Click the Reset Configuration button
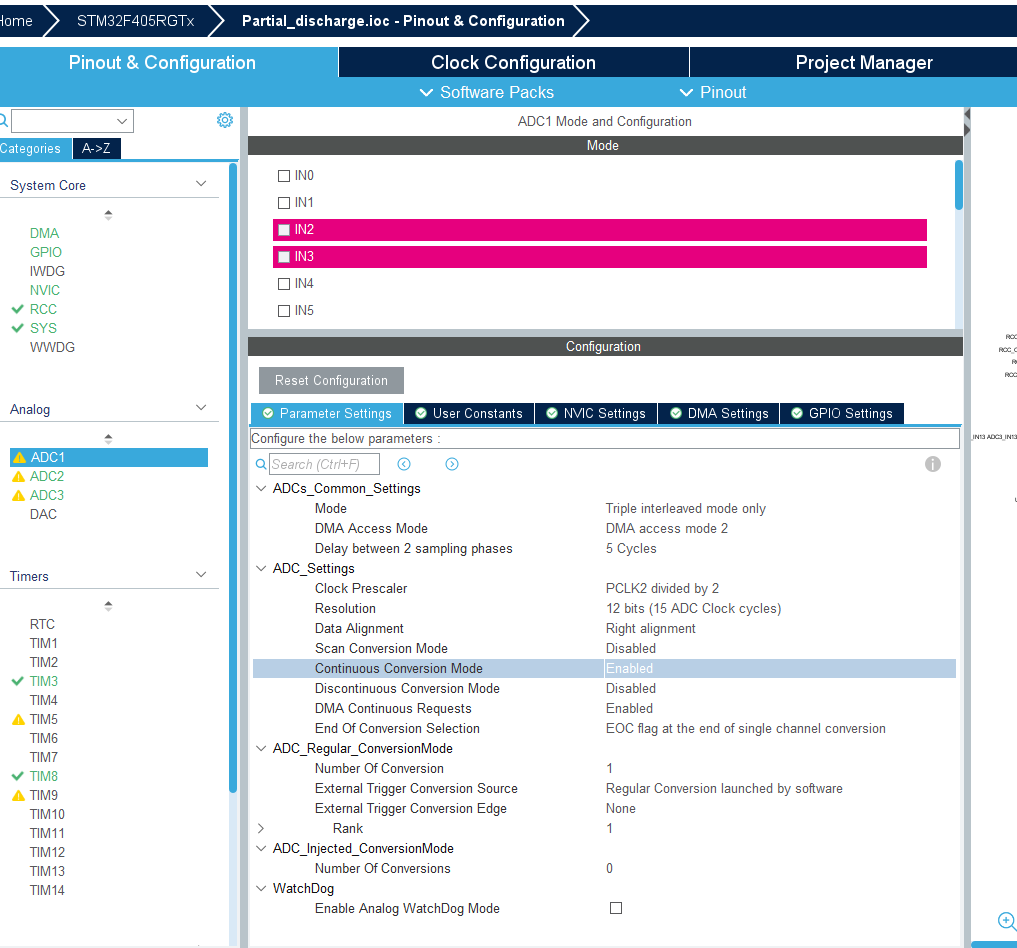 [x=331, y=381]
